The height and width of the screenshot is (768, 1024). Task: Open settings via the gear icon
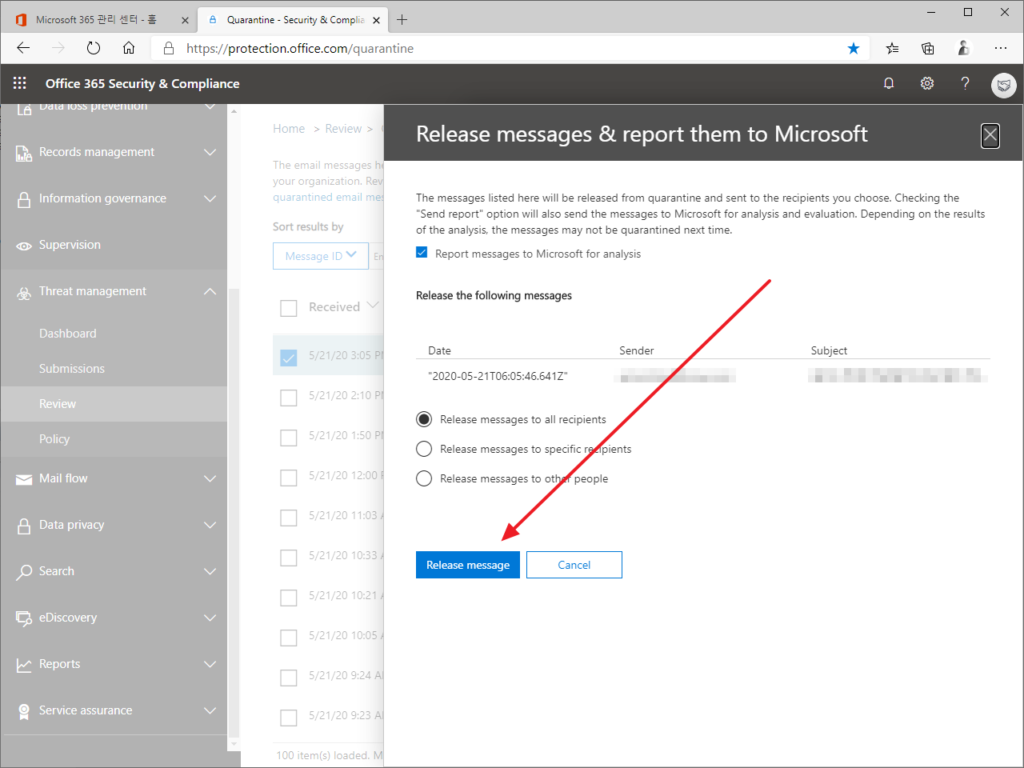pos(926,84)
